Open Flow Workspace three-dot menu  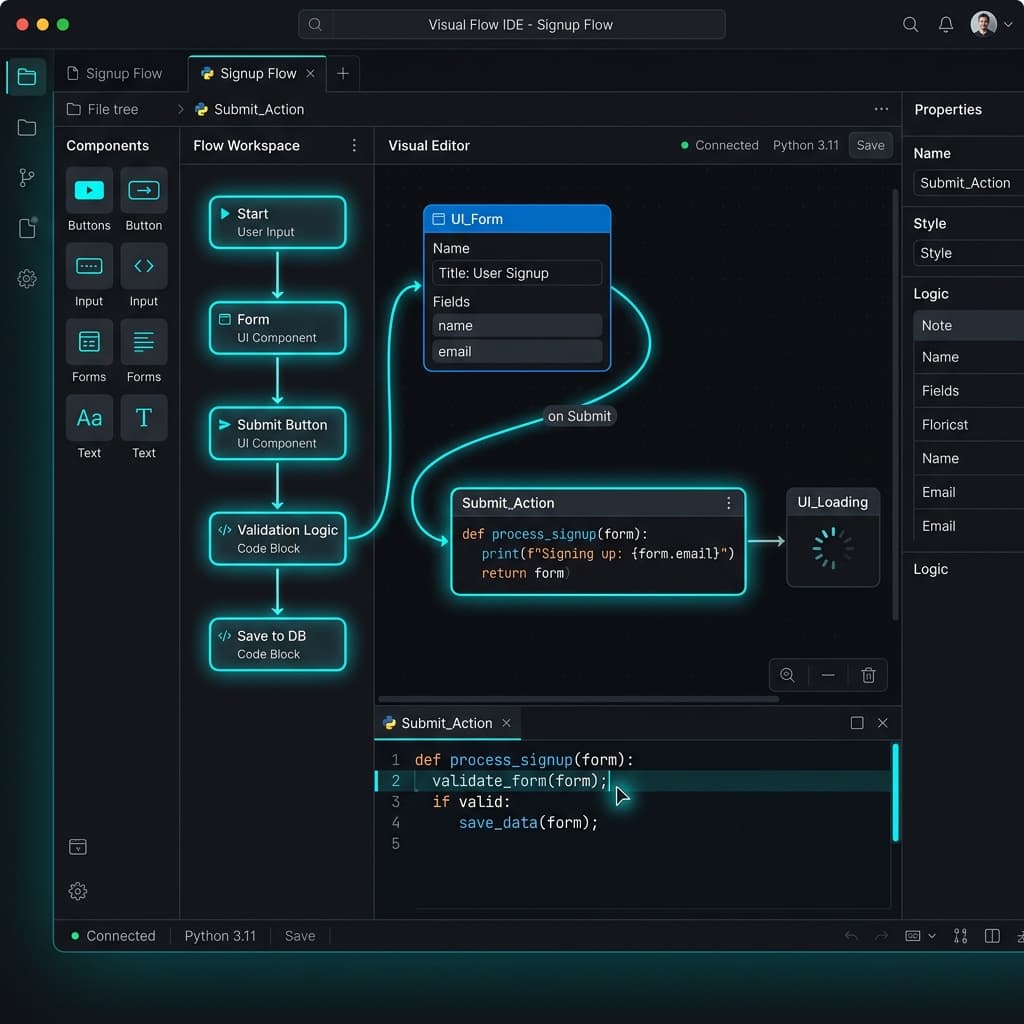click(354, 145)
